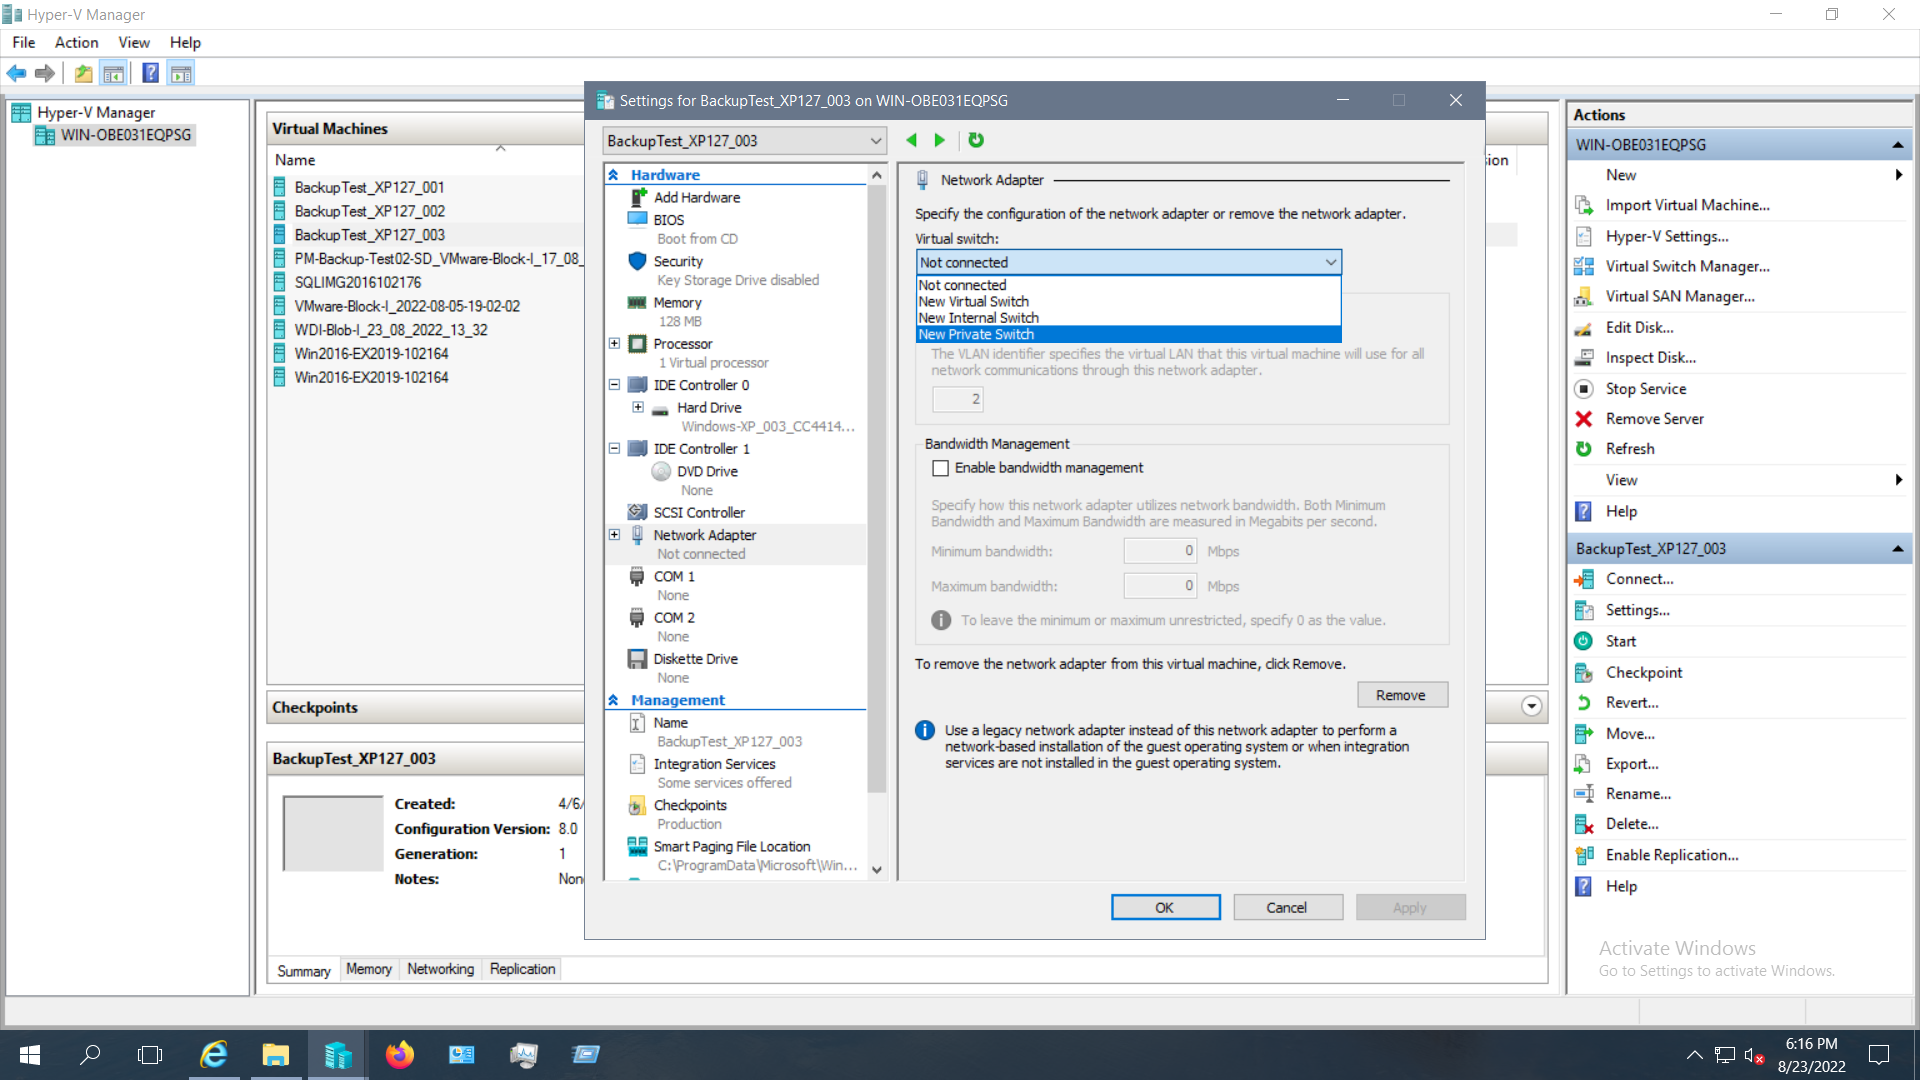Open the Security shield entry
The height and width of the screenshot is (1080, 1920).
click(678, 261)
